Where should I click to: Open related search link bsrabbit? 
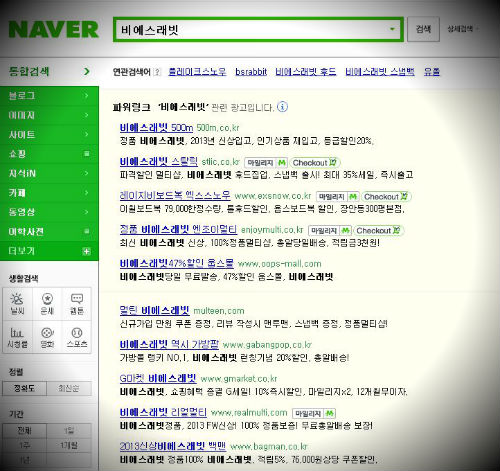coord(251,72)
